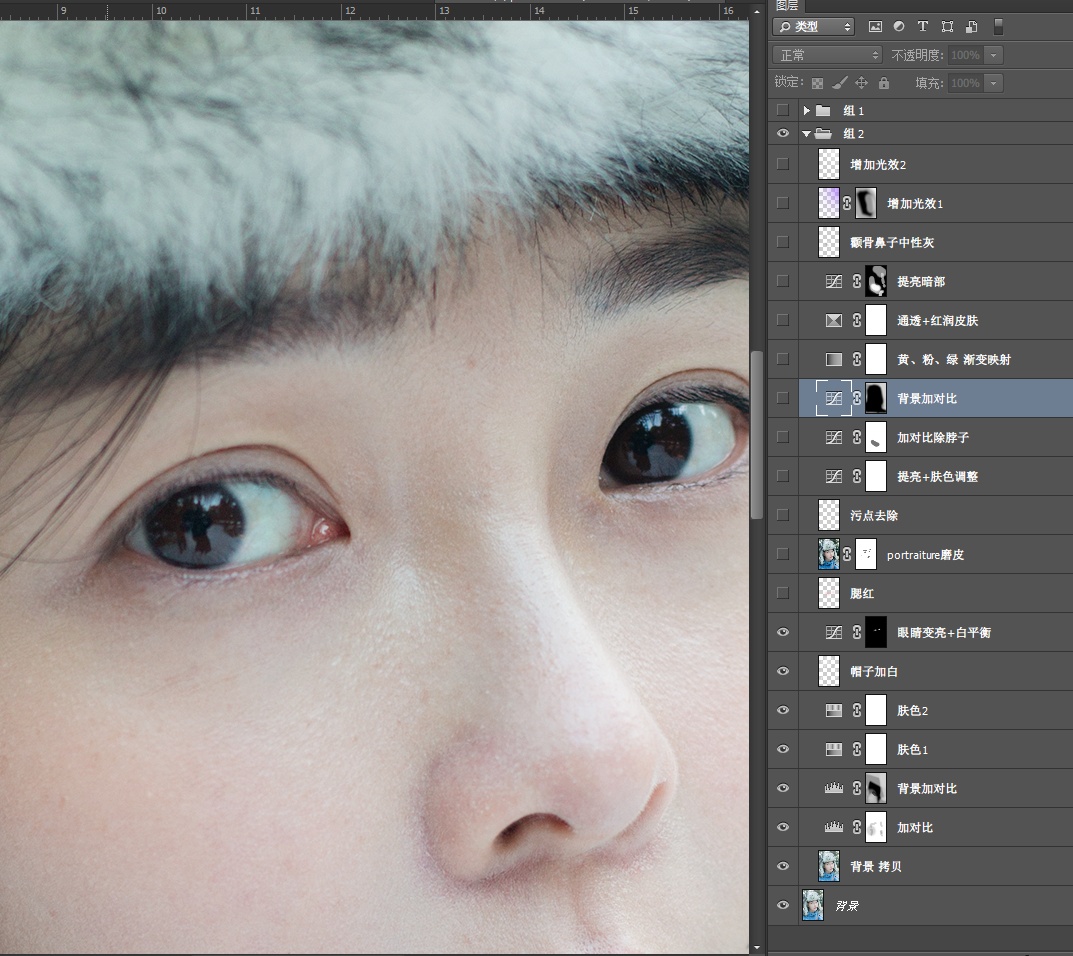The height and width of the screenshot is (956, 1073).
Task: Select the 背景 layer thumbnail
Action: point(813,905)
